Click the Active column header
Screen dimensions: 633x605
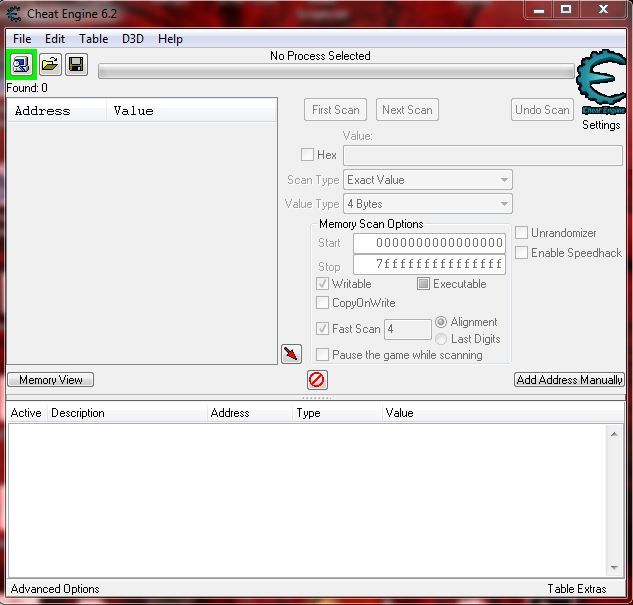27,413
